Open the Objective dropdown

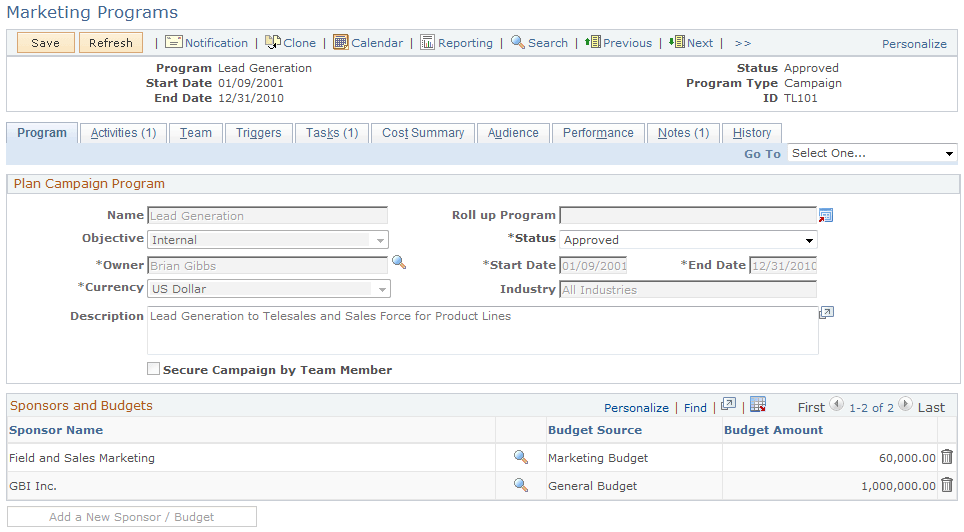268,240
